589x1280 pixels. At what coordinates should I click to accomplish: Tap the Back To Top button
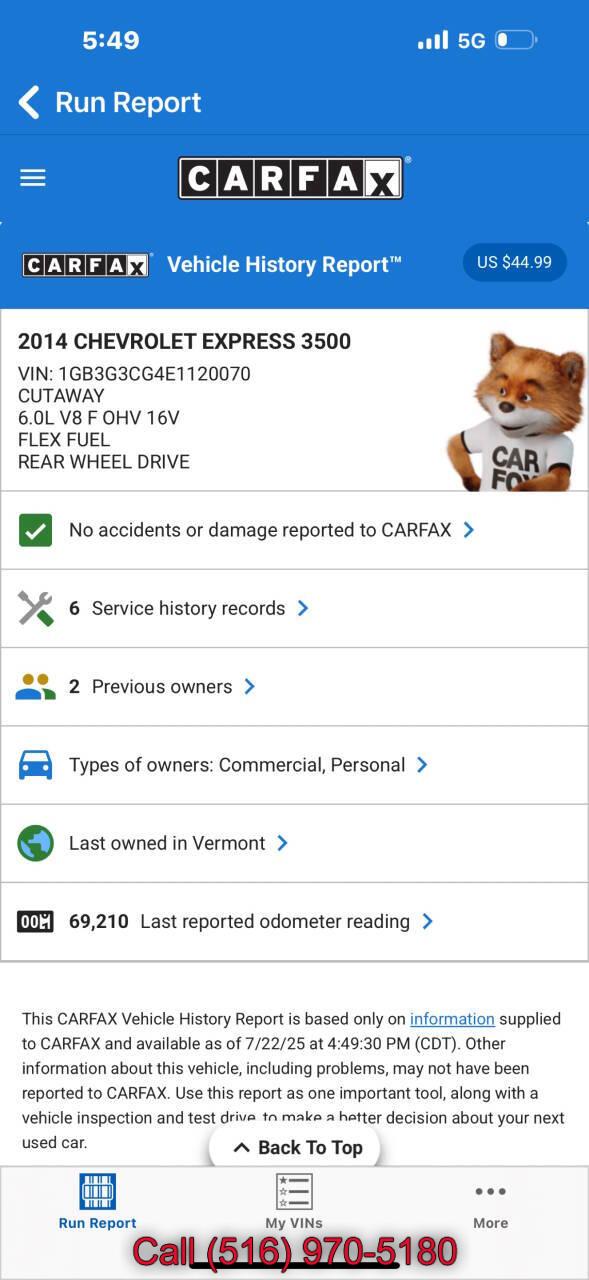[295, 1147]
